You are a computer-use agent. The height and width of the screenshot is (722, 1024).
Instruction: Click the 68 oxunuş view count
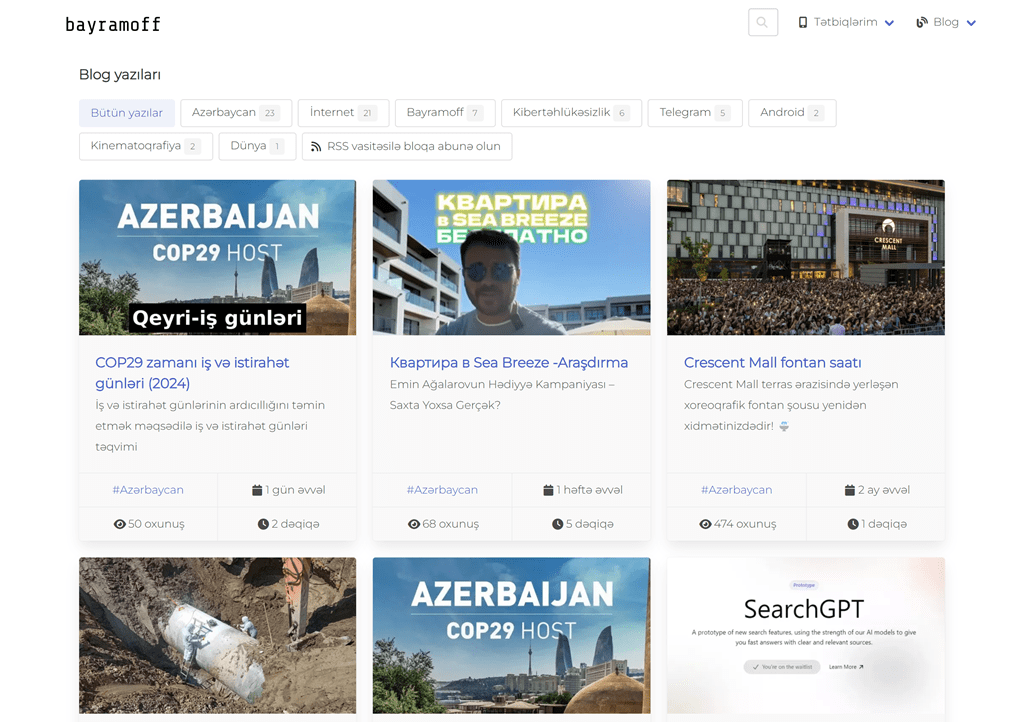click(x=451, y=524)
